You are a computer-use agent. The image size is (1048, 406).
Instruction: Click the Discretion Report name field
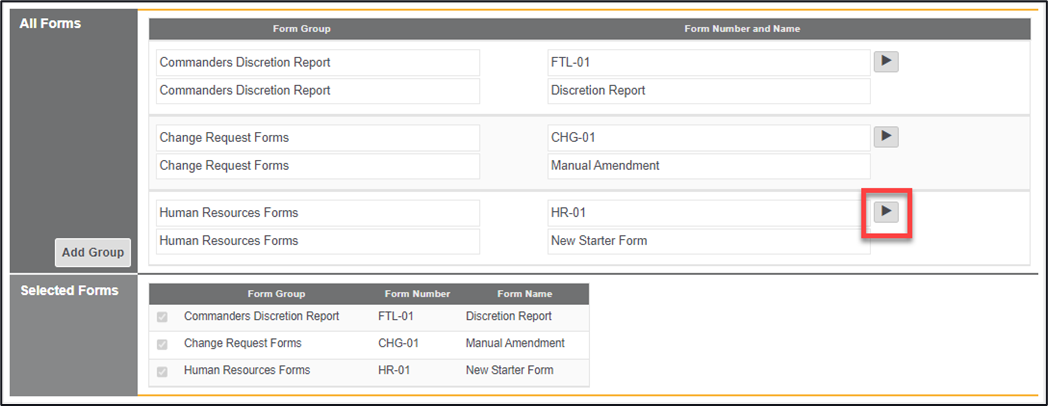click(708, 91)
